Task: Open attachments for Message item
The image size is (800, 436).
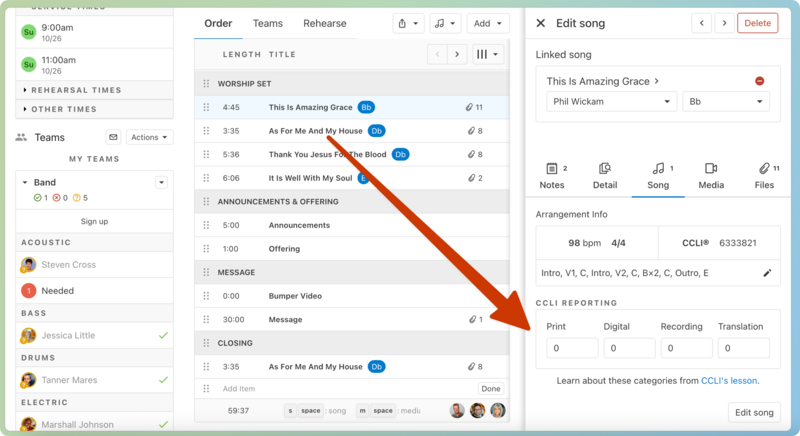Action: [x=475, y=319]
